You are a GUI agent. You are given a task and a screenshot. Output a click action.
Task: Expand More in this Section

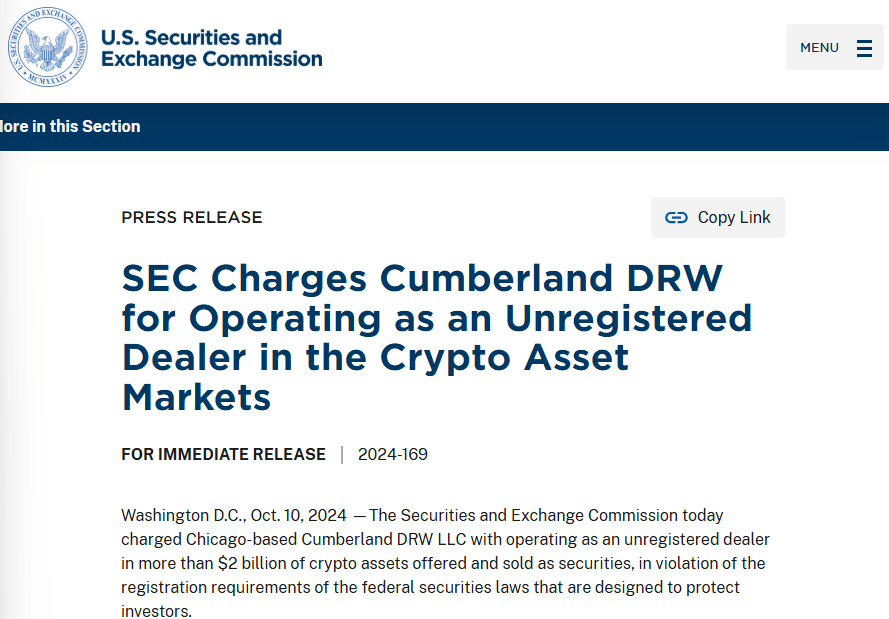coord(70,126)
